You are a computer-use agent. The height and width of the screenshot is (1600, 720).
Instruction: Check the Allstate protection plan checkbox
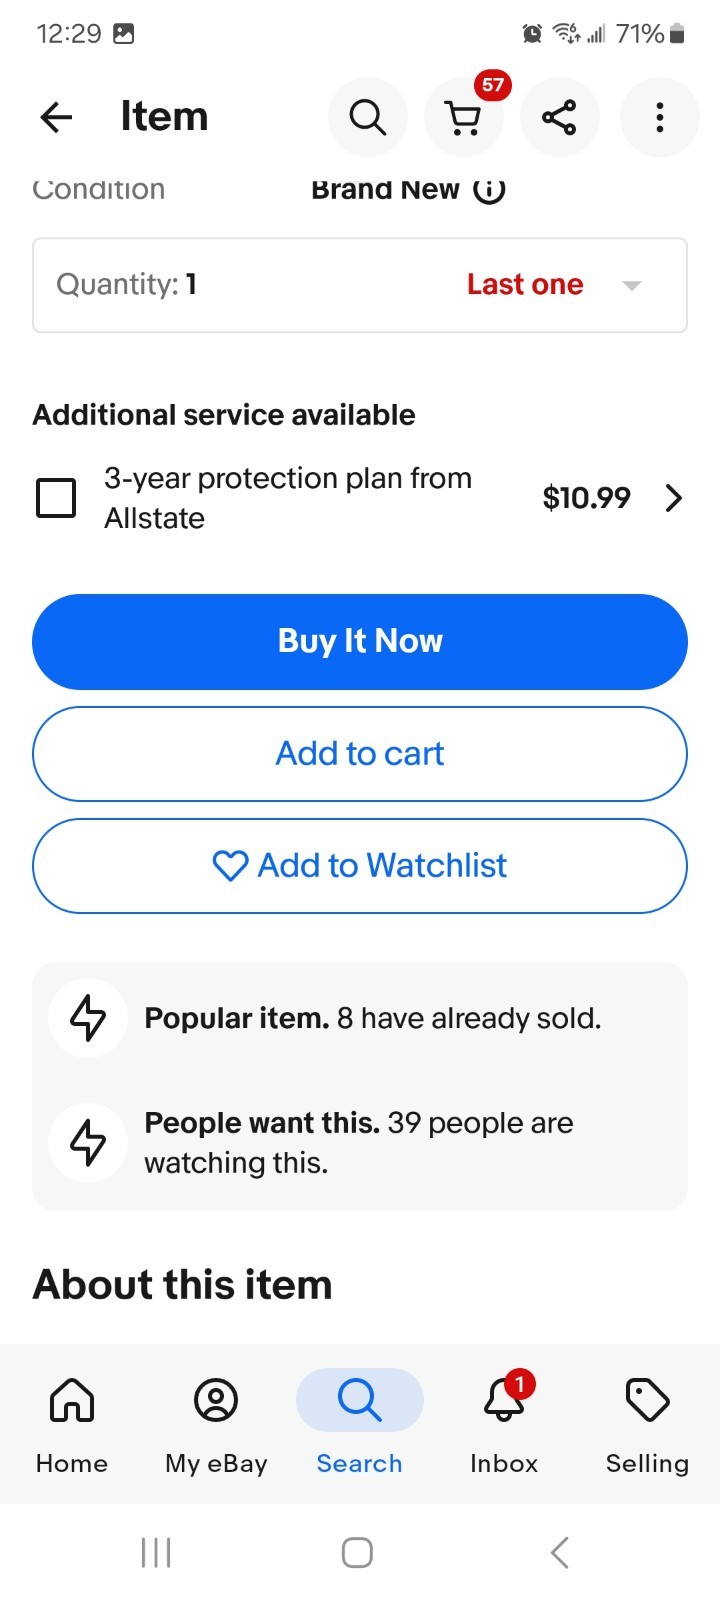(x=56, y=497)
